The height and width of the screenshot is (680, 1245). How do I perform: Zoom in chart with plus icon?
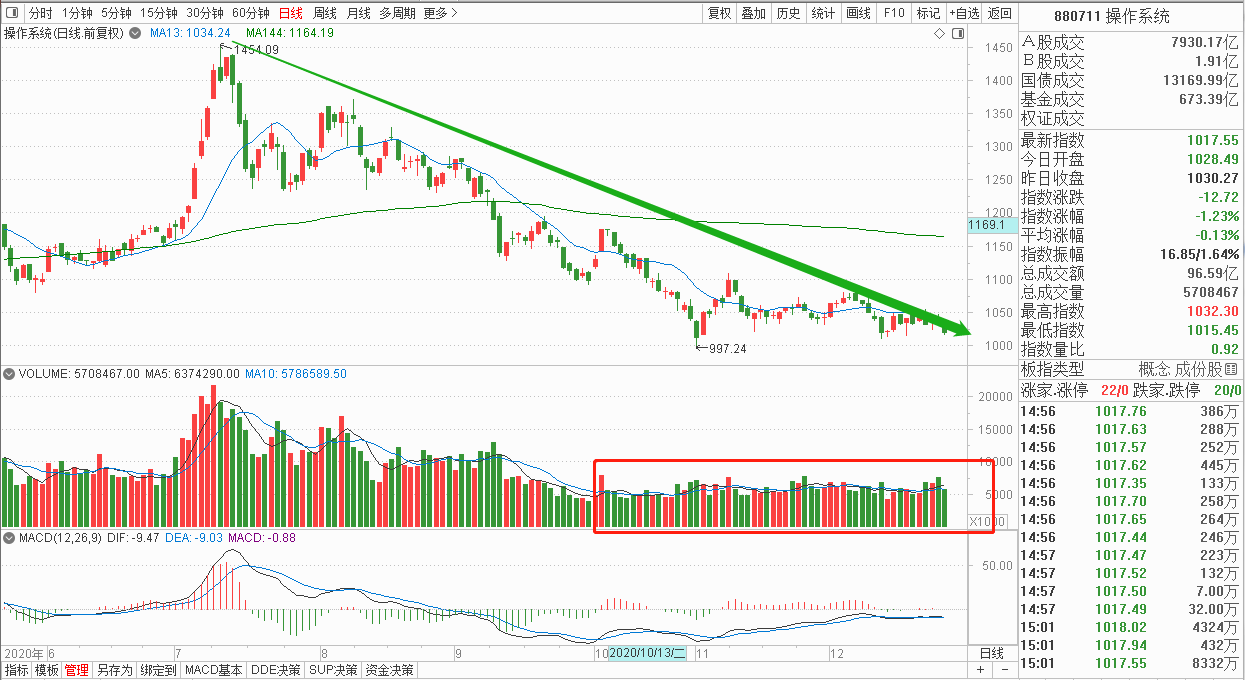click(x=980, y=670)
